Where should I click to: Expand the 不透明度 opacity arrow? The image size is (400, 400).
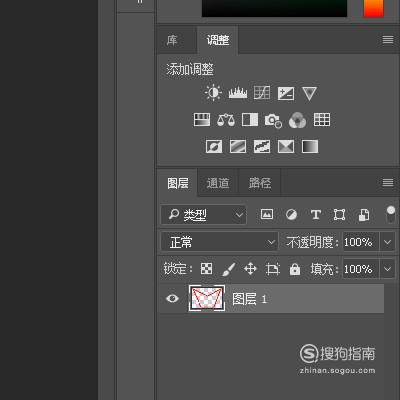coord(387,242)
